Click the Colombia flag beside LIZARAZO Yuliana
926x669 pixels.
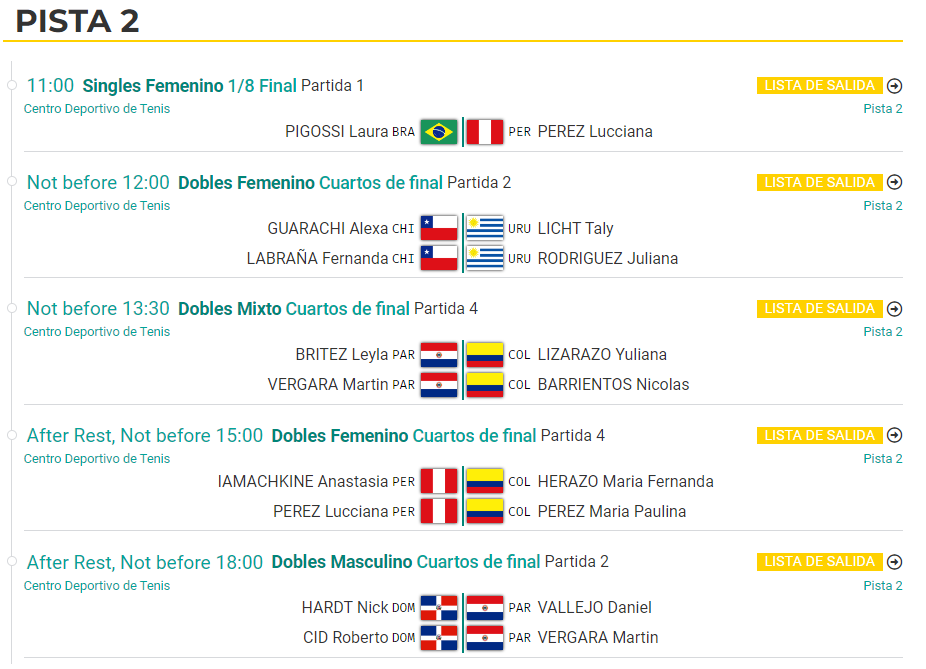click(x=484, y=355)
